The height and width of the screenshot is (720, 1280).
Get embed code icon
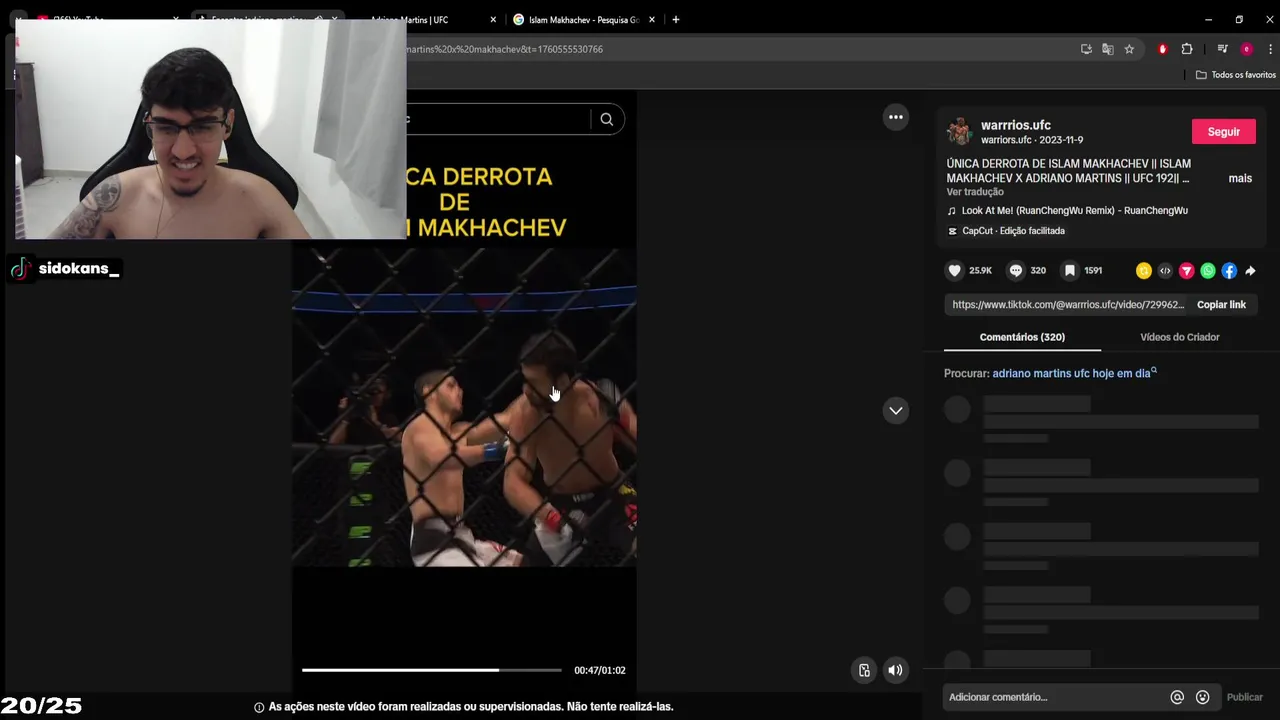1165,271
